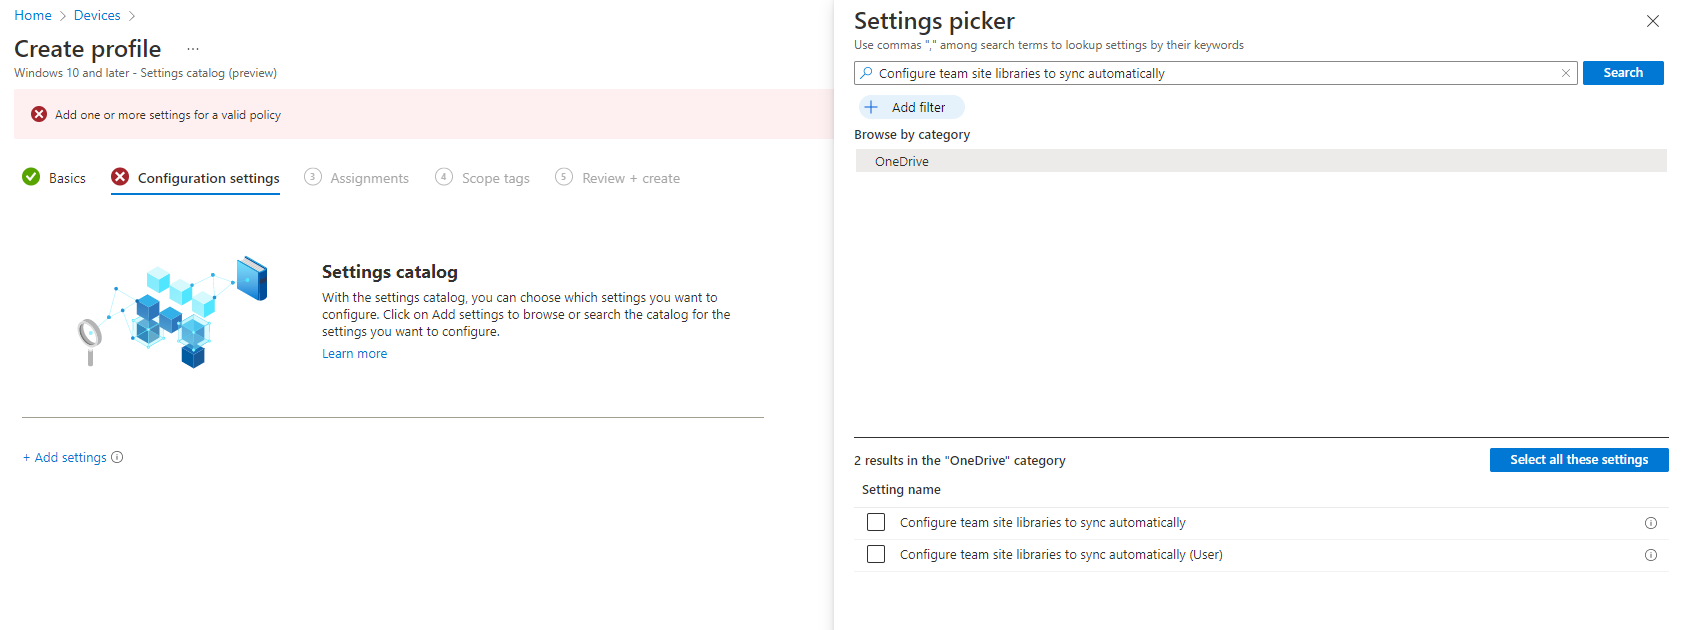The image size is (1689, 630).
Task: Focus the settings search input field
Action: 1215,73
